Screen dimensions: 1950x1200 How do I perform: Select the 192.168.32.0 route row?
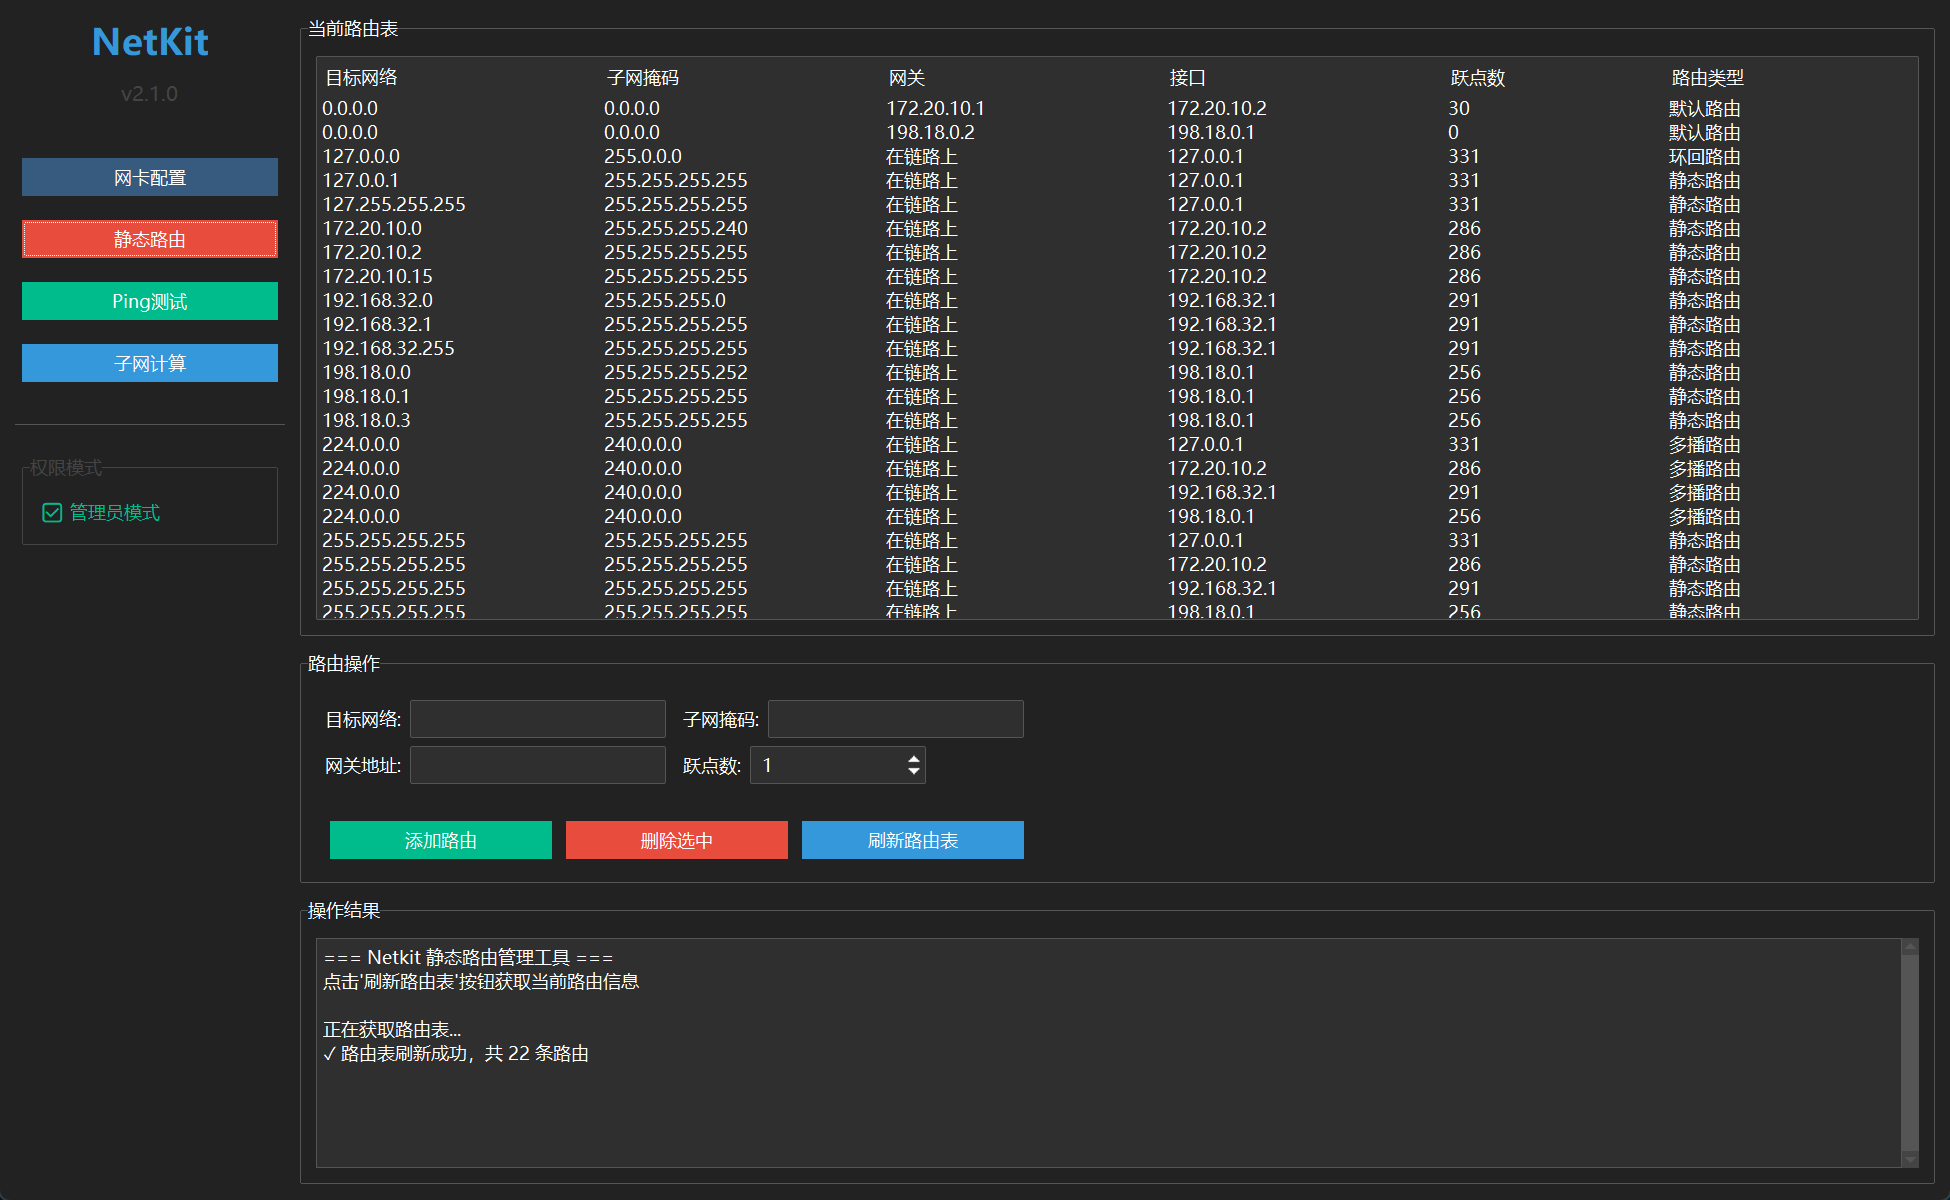tap(1117, 300)
